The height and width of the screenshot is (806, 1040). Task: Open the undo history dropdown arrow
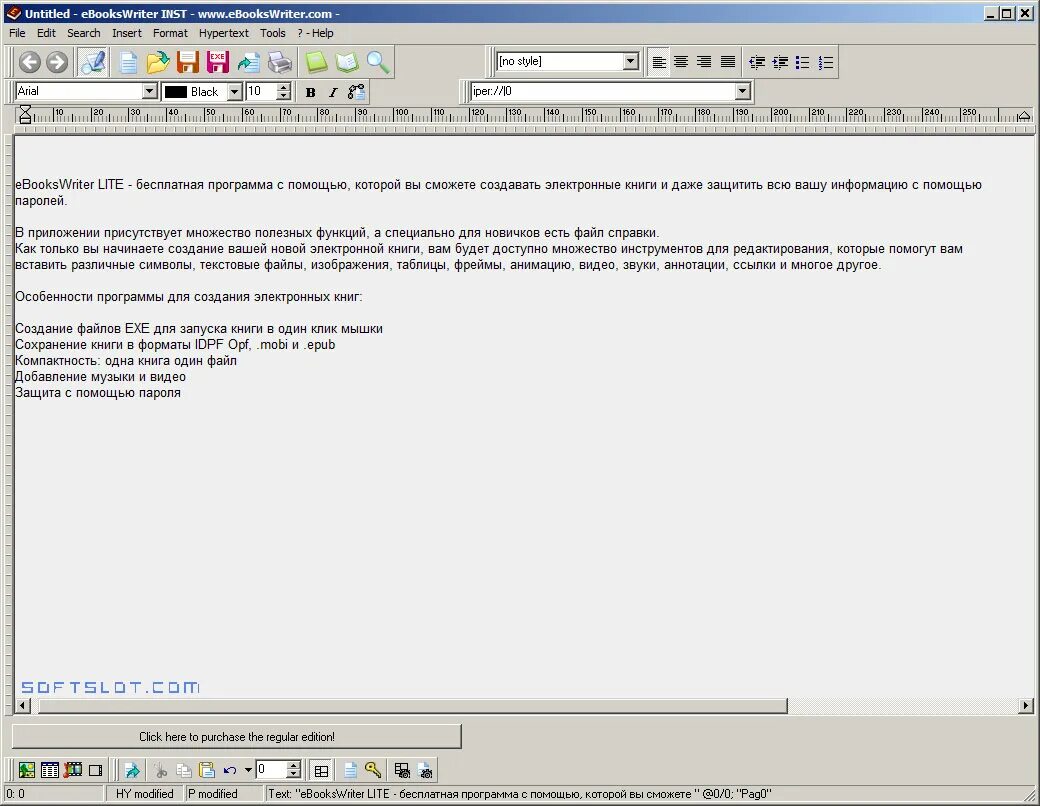click(x=248, y=770)
